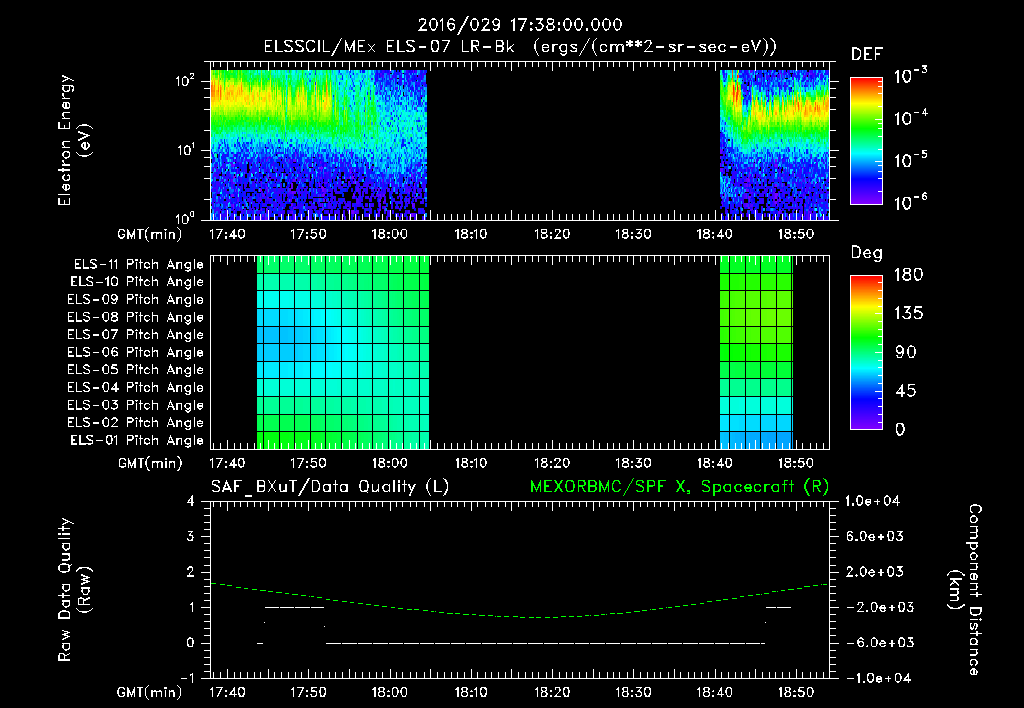Click 17:40 on the spectrogram time axis
Viewport: 1024px width, 708px height.
tap(227, 234)
